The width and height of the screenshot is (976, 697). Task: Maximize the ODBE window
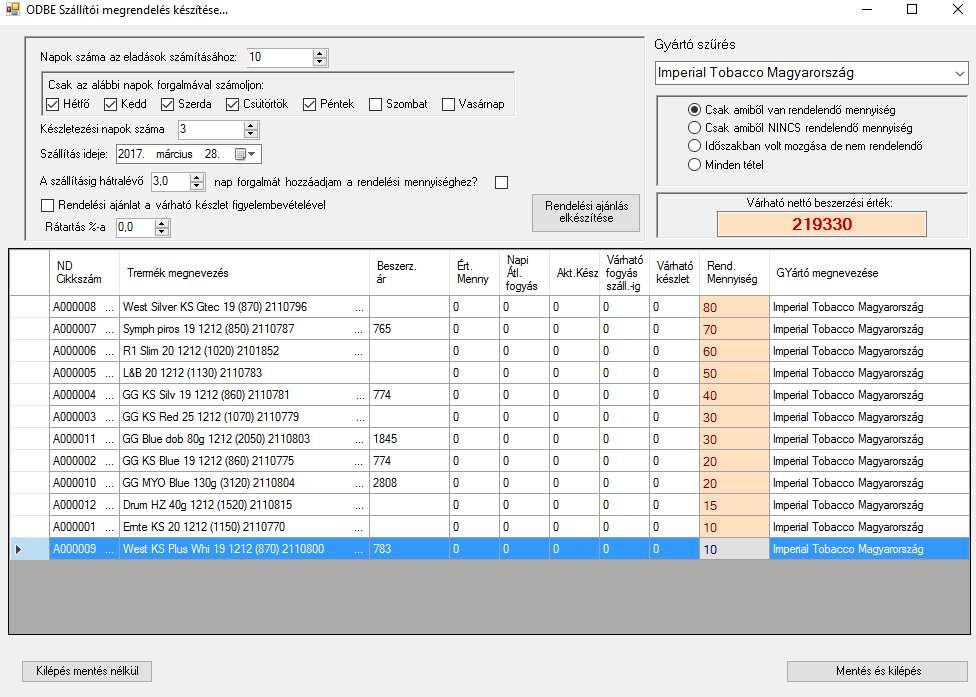pos(912,9)
